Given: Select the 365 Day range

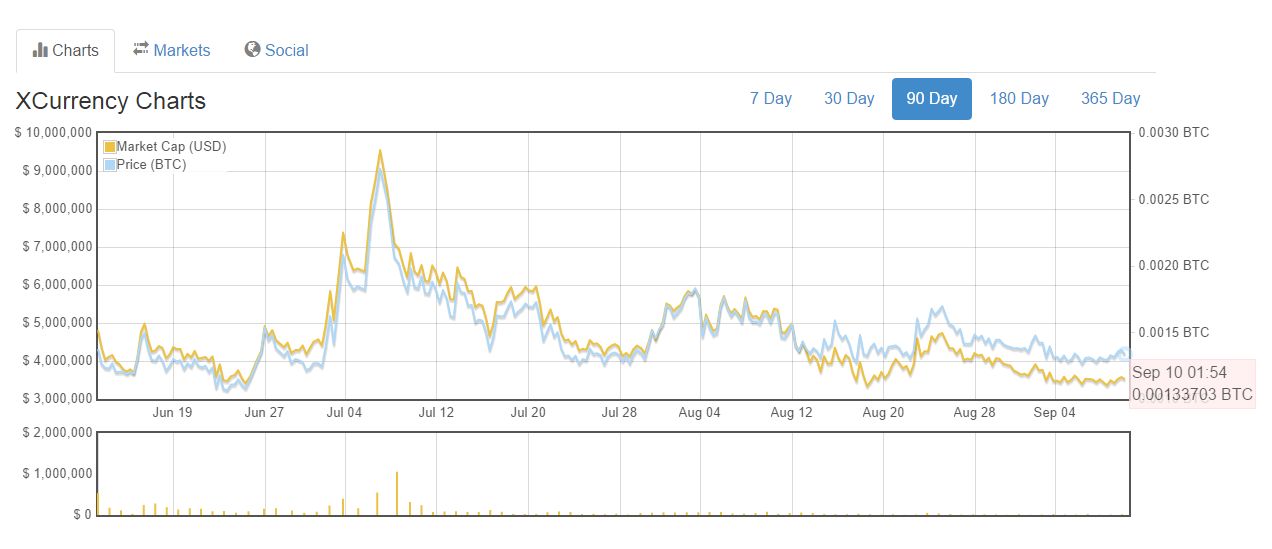Looking at the screenshot, I should (x=1111, y=98).
